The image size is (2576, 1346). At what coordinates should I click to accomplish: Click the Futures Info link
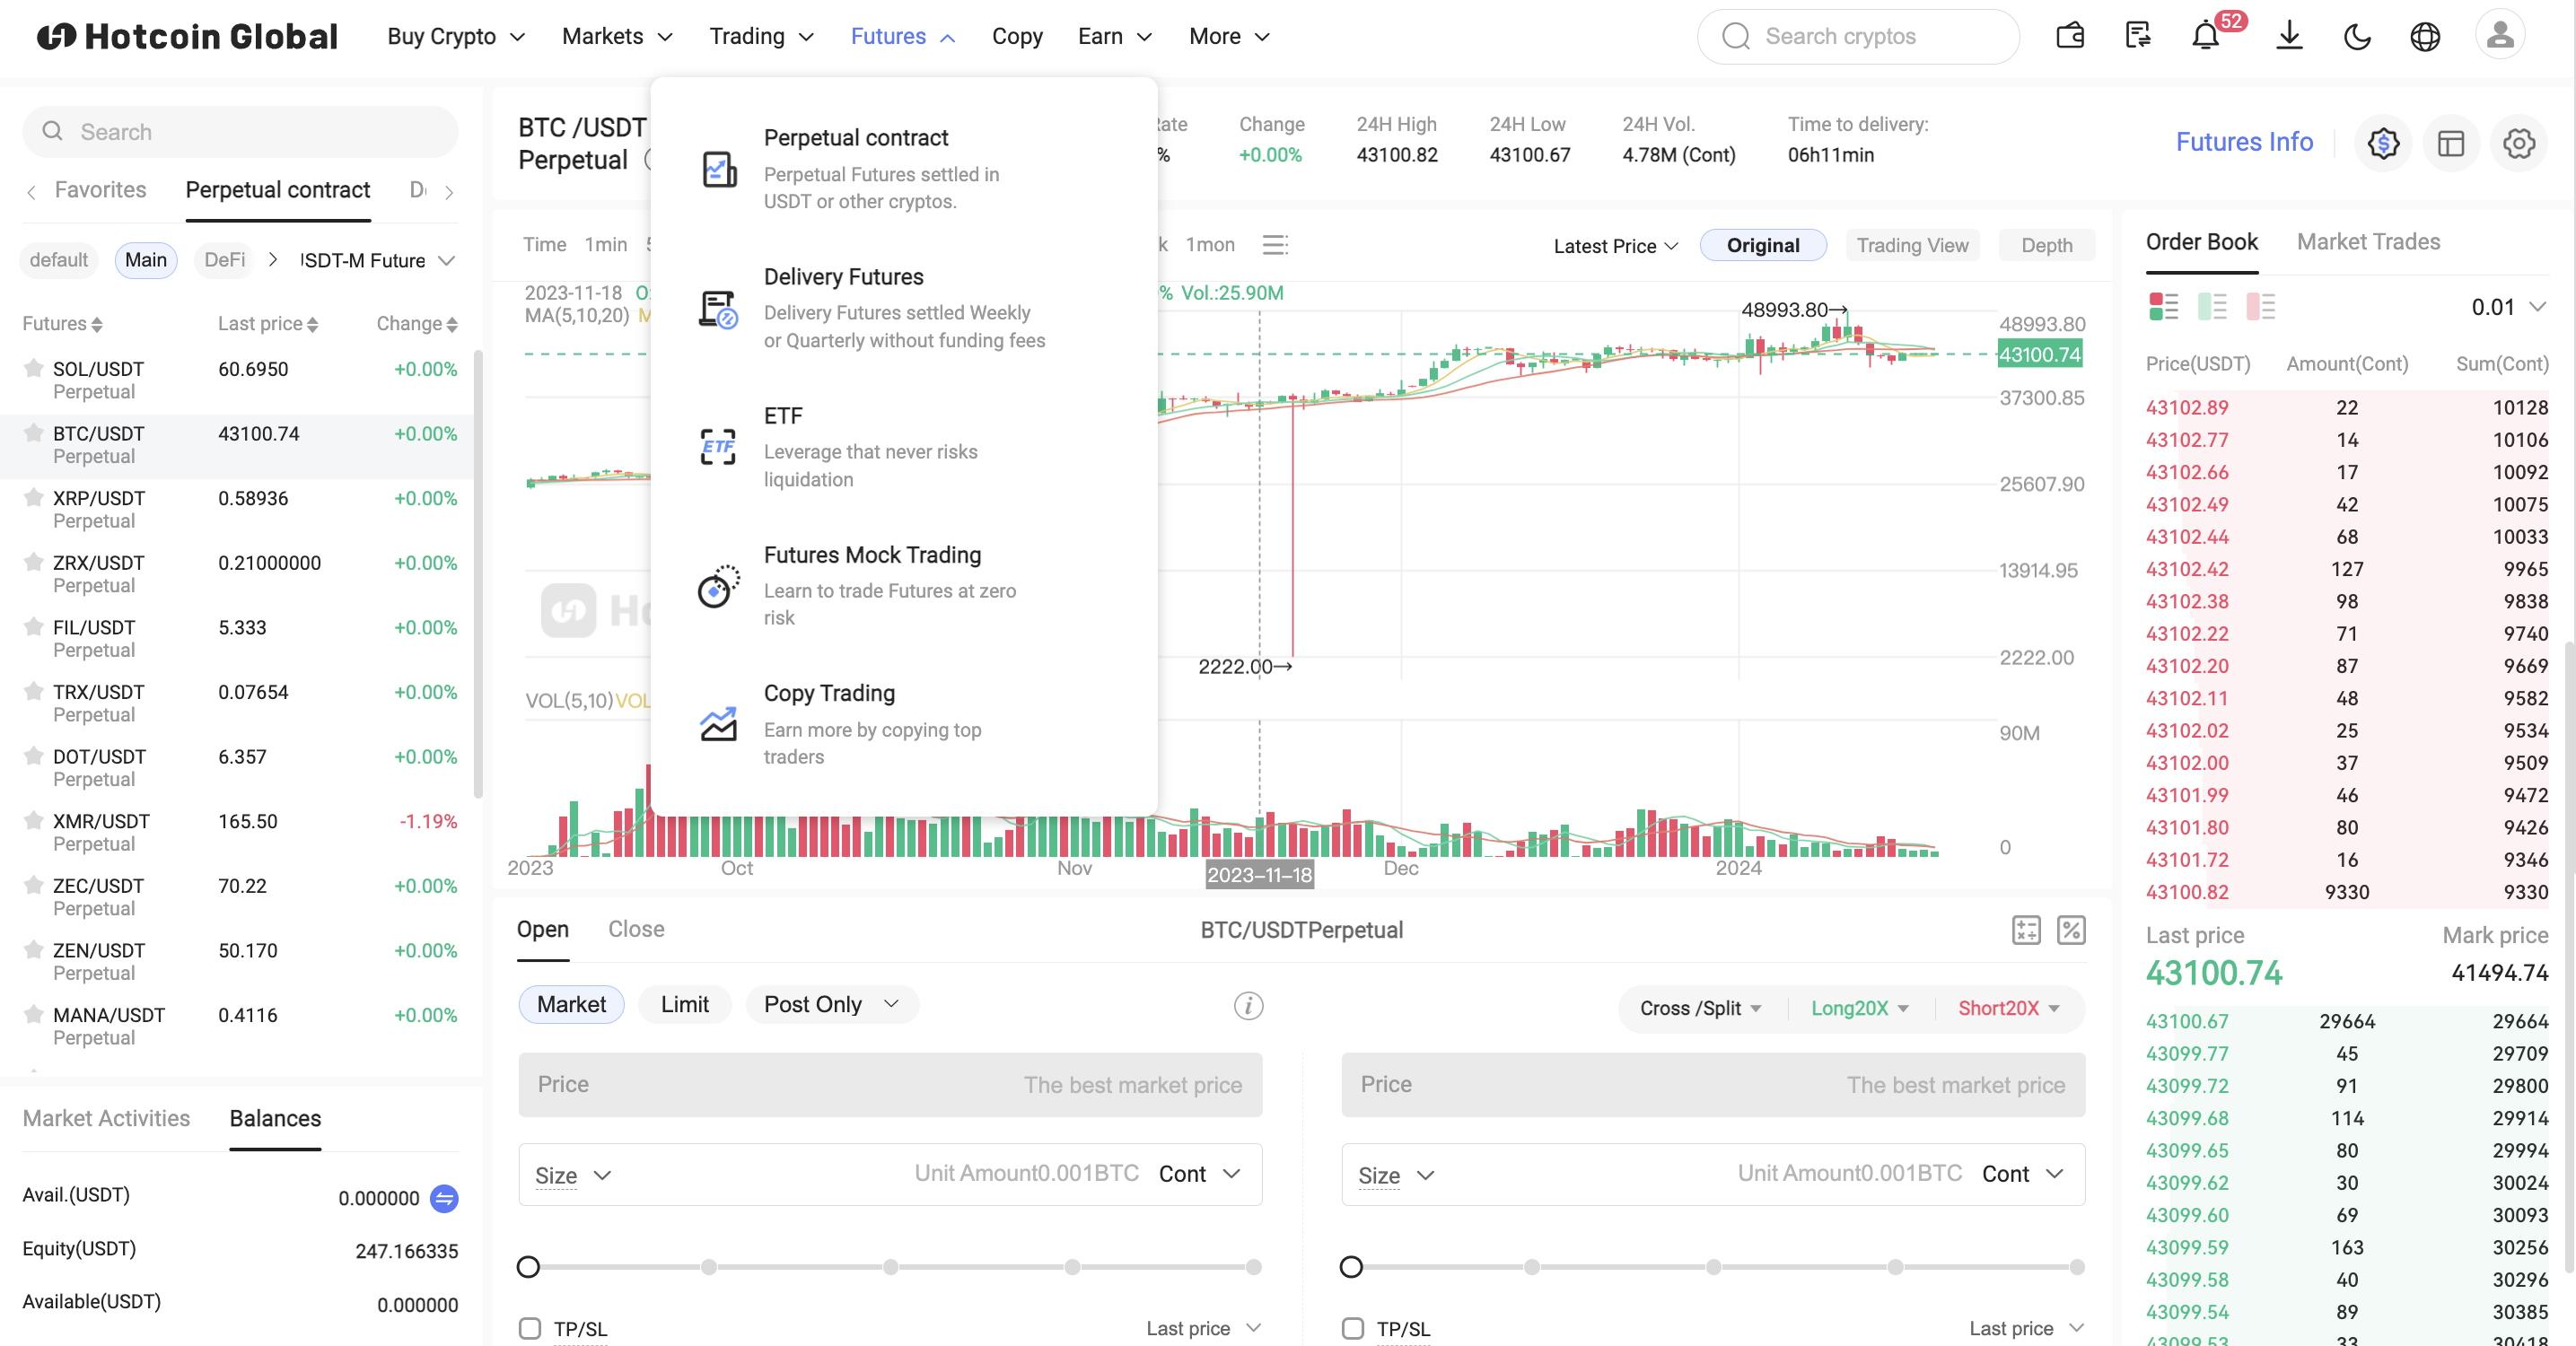pos(2243,142)
